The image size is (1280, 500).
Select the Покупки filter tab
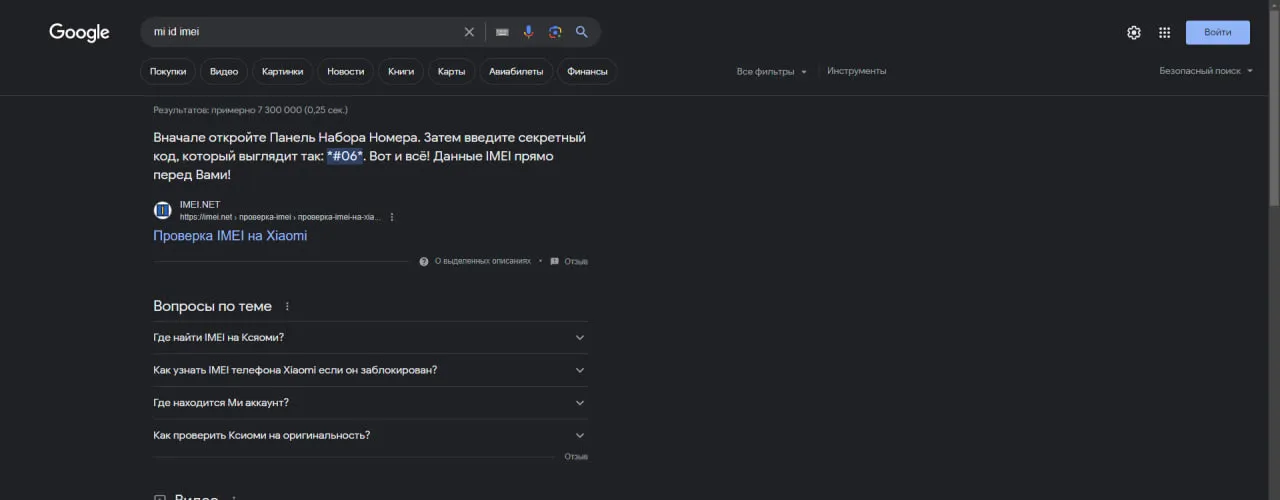click(x=168, y=71)
